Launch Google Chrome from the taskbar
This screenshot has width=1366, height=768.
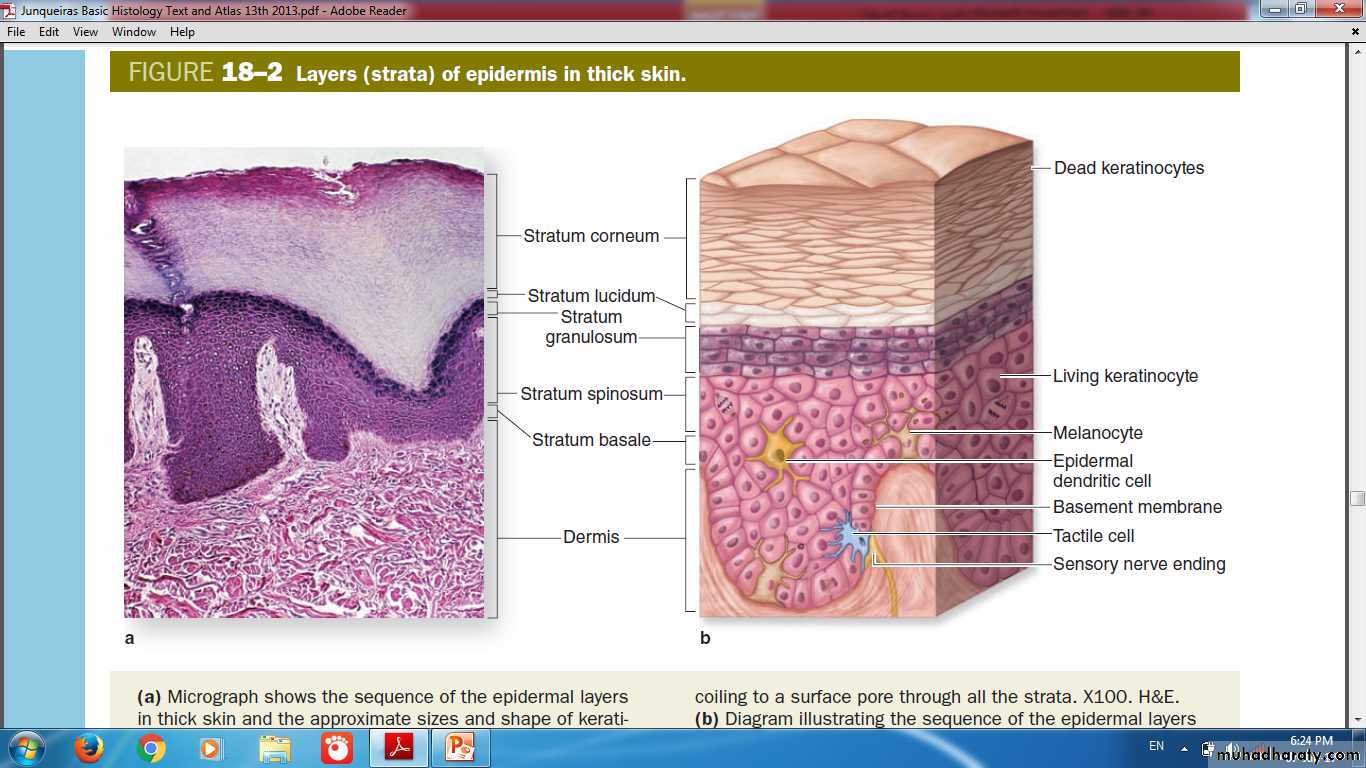(x=151, y=748)
